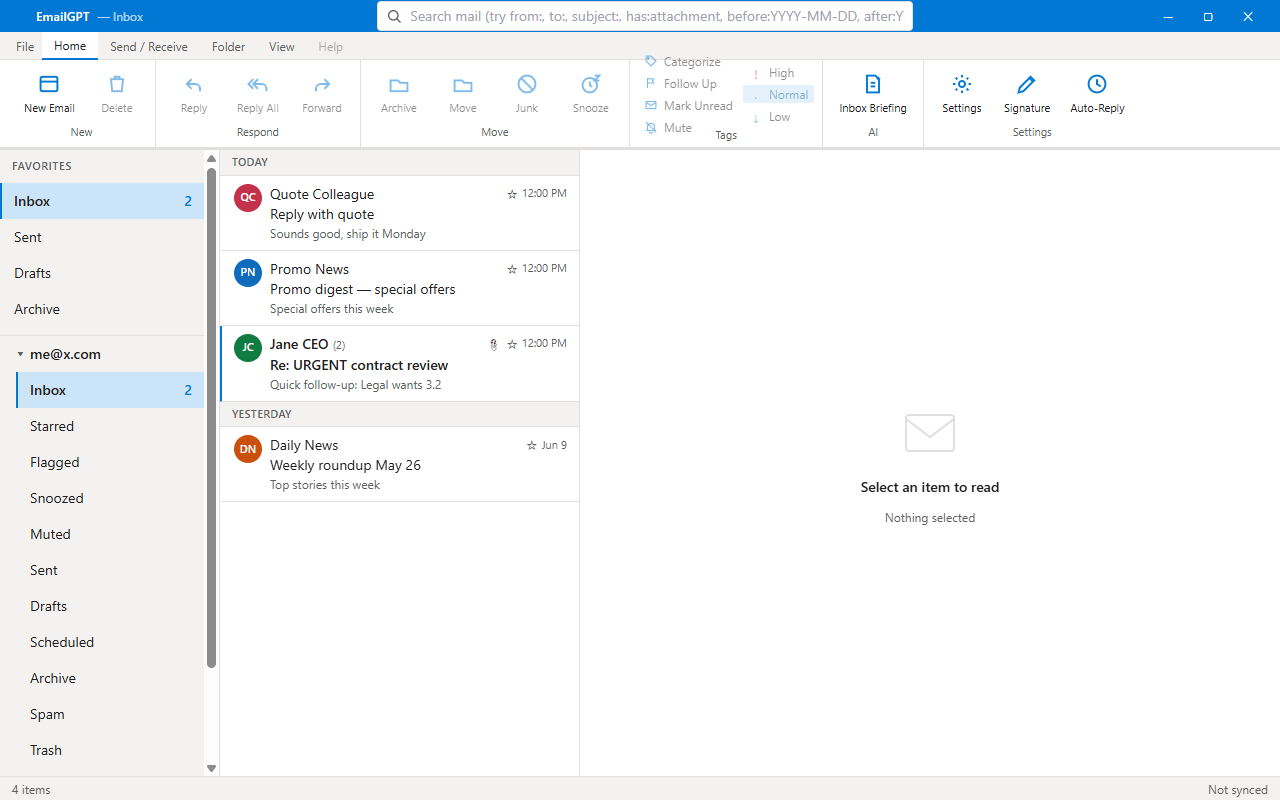Click the PN avatar of Promo News
1280x800 pixels.
pyautogui.click(x=248, y=272)
